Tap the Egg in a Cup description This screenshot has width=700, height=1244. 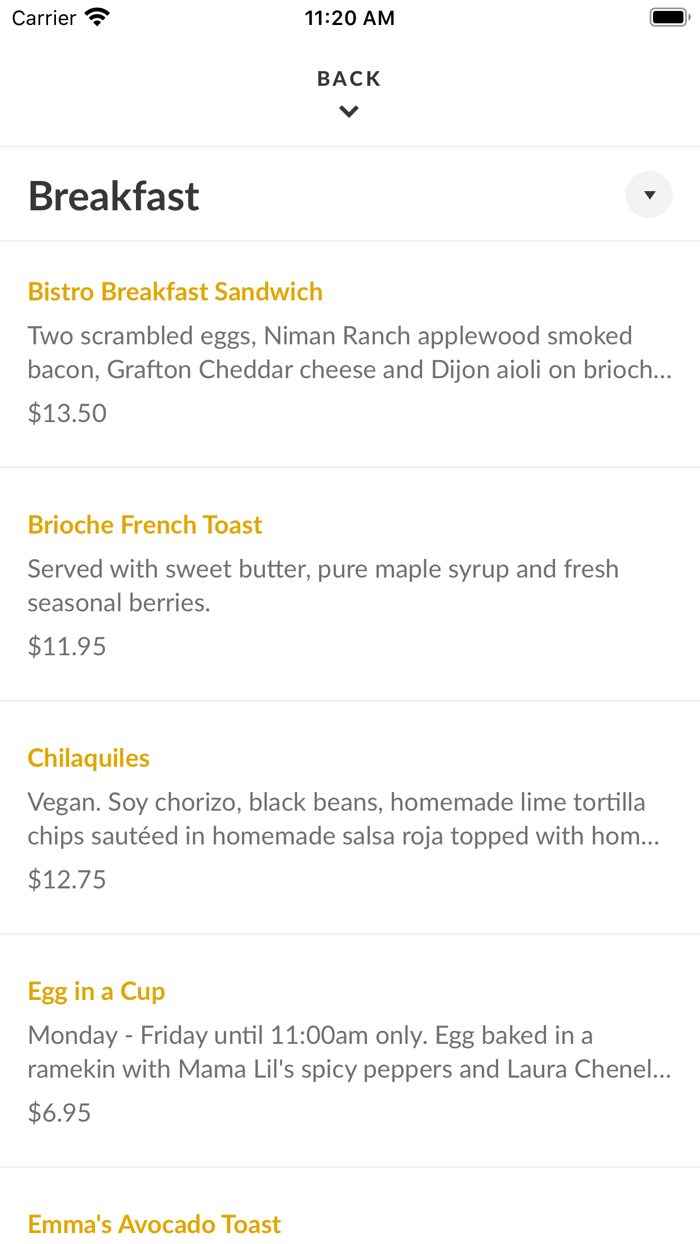pos(349,1052)
